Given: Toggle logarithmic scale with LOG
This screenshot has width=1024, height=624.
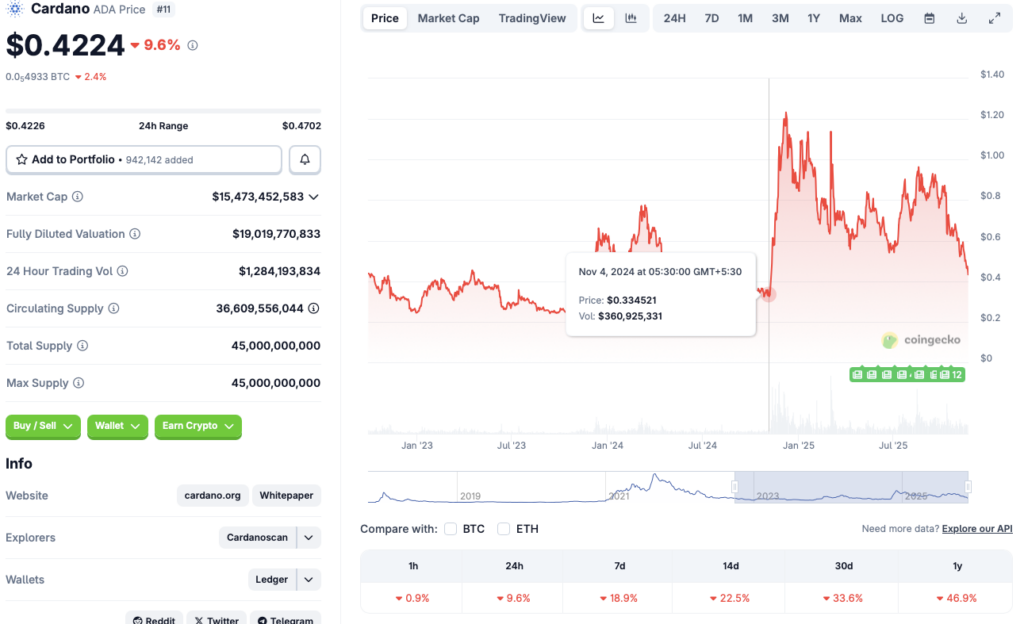Looking at the screenshot, I should point(891,17).
